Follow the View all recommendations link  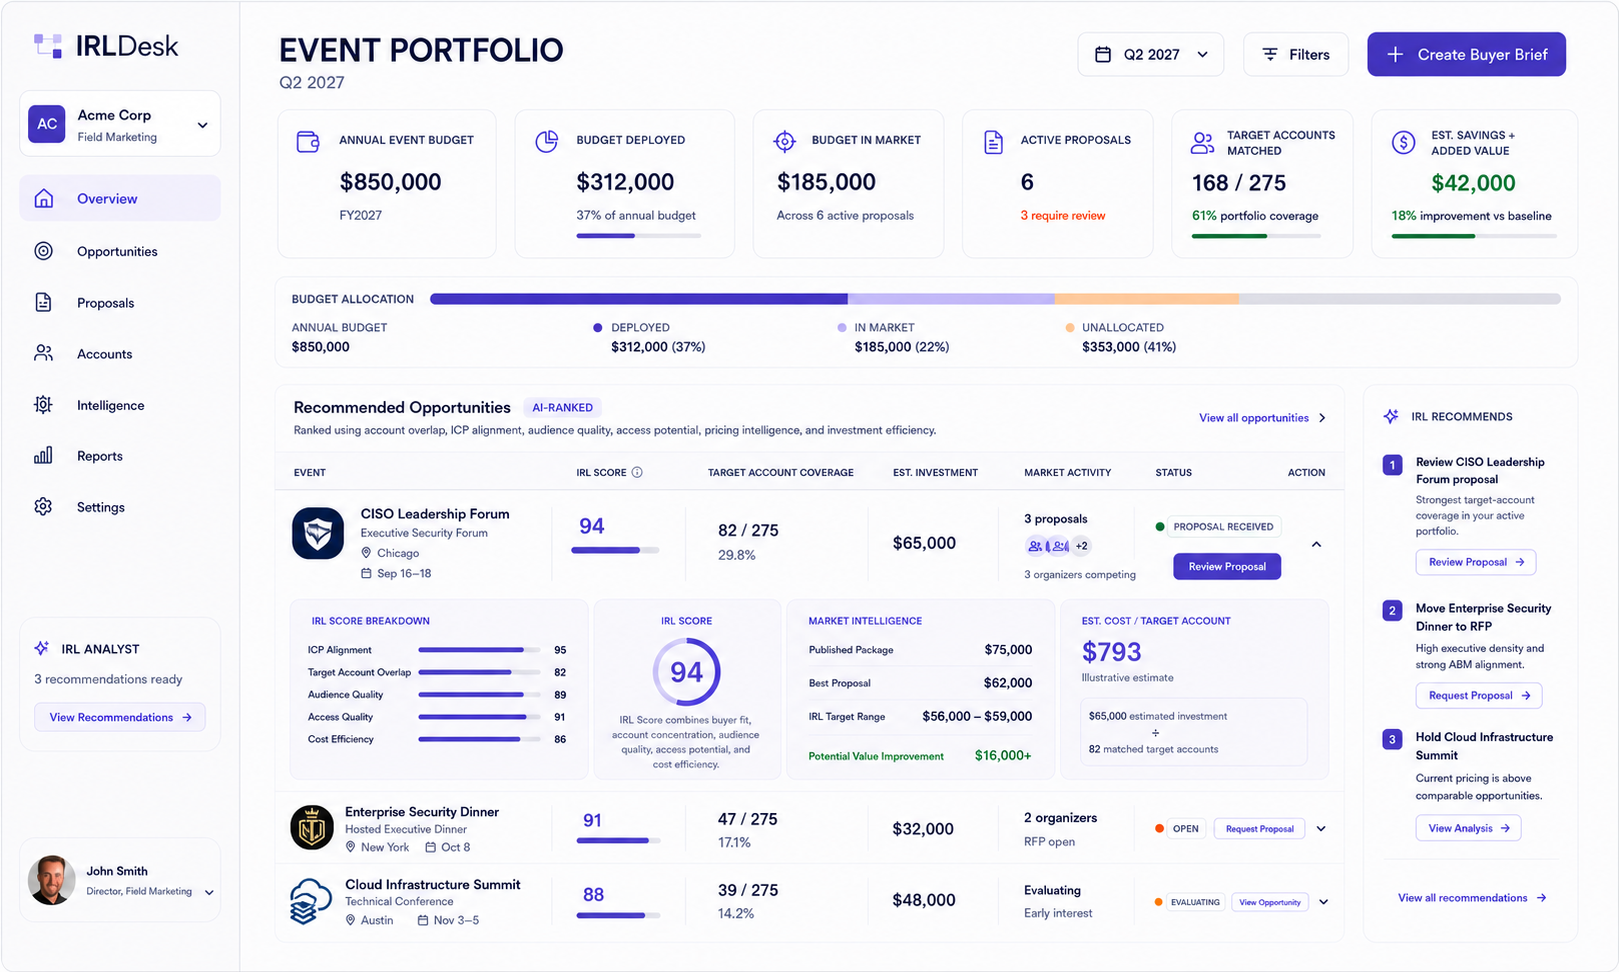[1472, 898]
